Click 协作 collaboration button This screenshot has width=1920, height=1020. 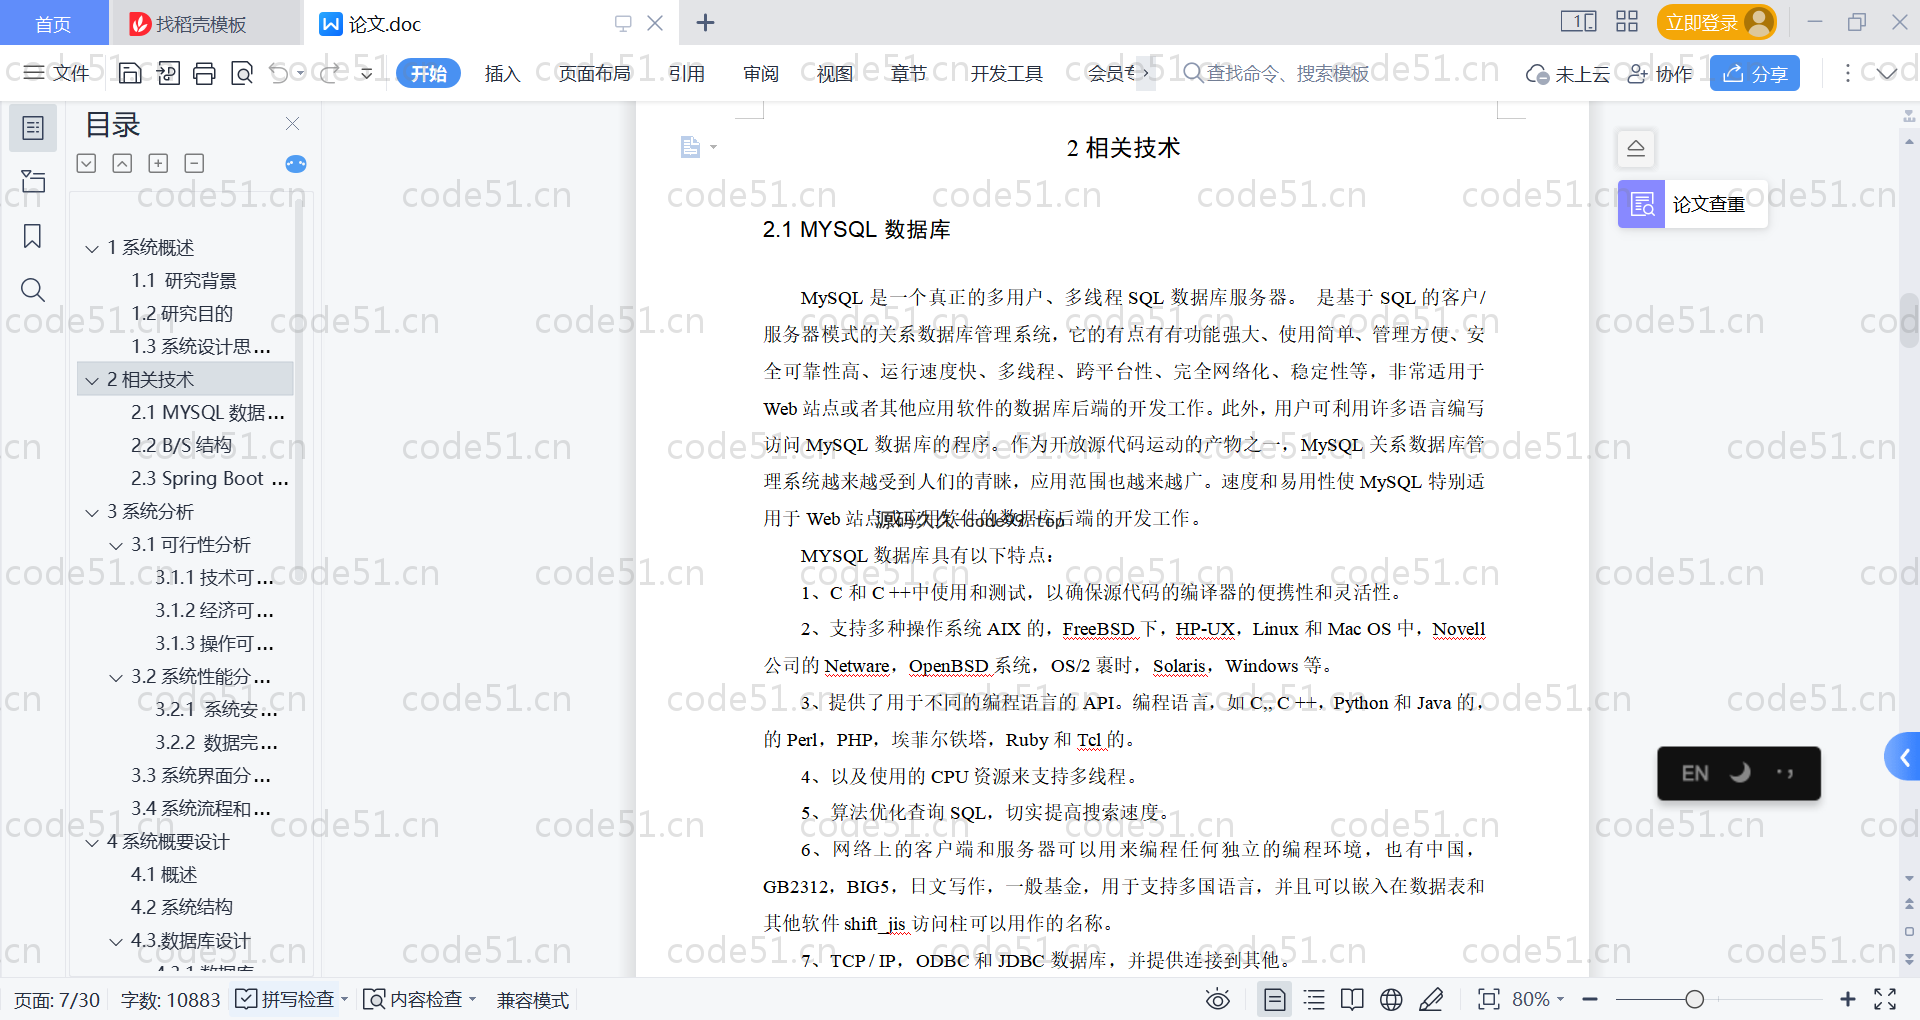point(1660,73)
